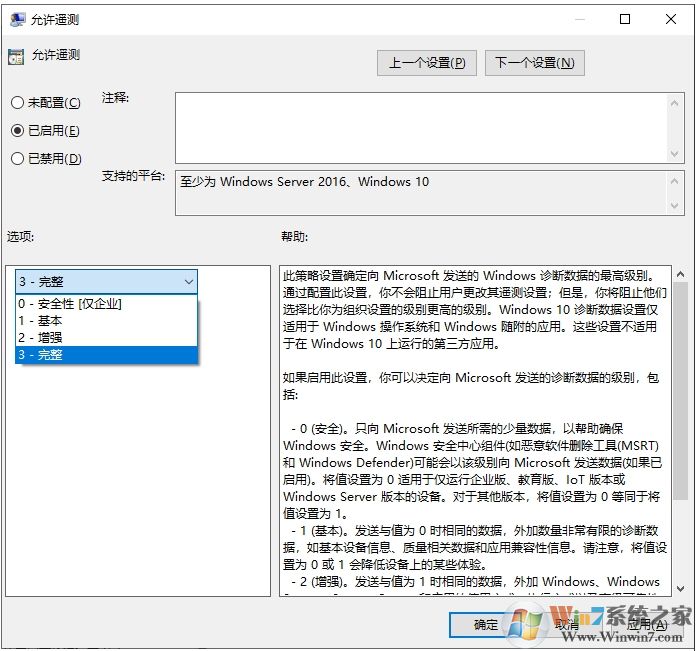699x651 pixels.
Task: Choose 2 - 增强 option
Action: (107, 338)
